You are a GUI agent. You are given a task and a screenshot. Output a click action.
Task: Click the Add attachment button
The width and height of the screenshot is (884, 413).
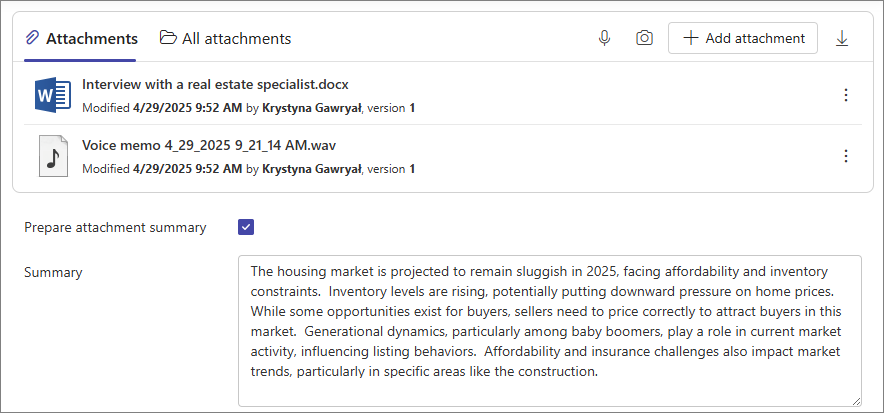(743, 38)
